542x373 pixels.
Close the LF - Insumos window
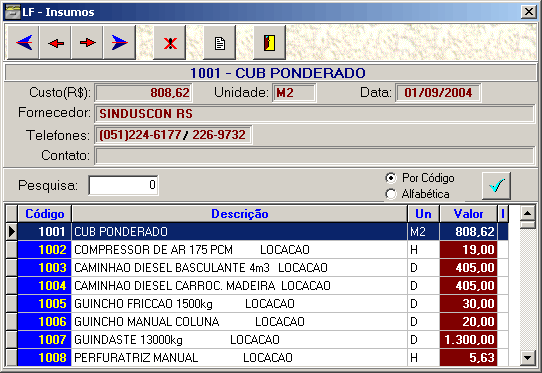529,12
